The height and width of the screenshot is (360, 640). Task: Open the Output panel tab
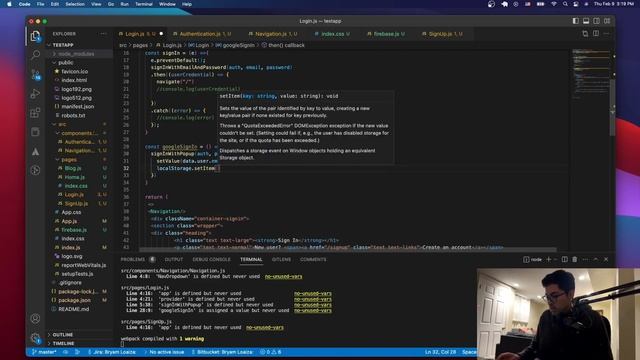pos(173,260)
